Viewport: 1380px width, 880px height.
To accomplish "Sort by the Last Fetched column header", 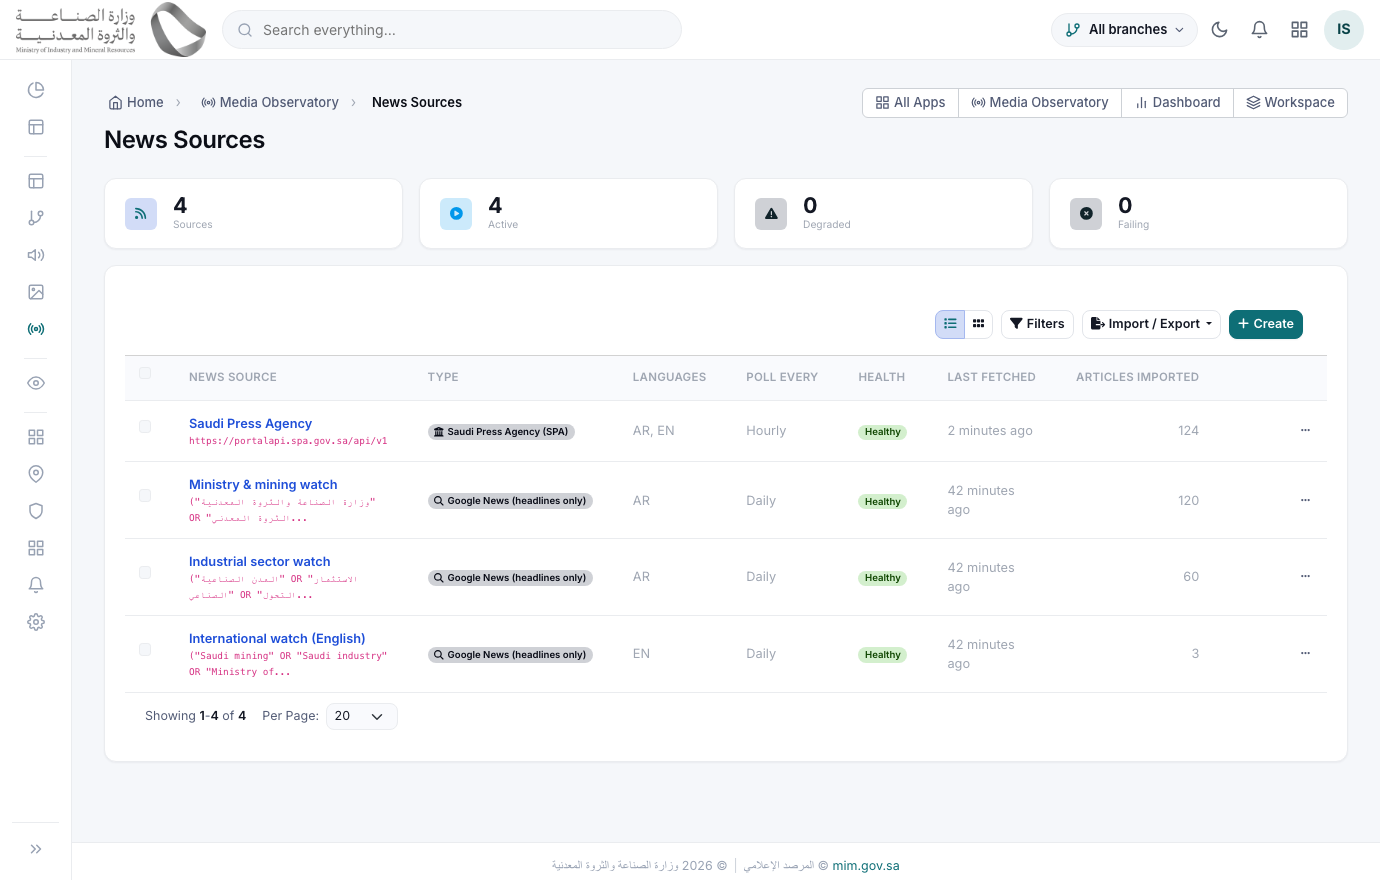I will click(x=991, y=377).
